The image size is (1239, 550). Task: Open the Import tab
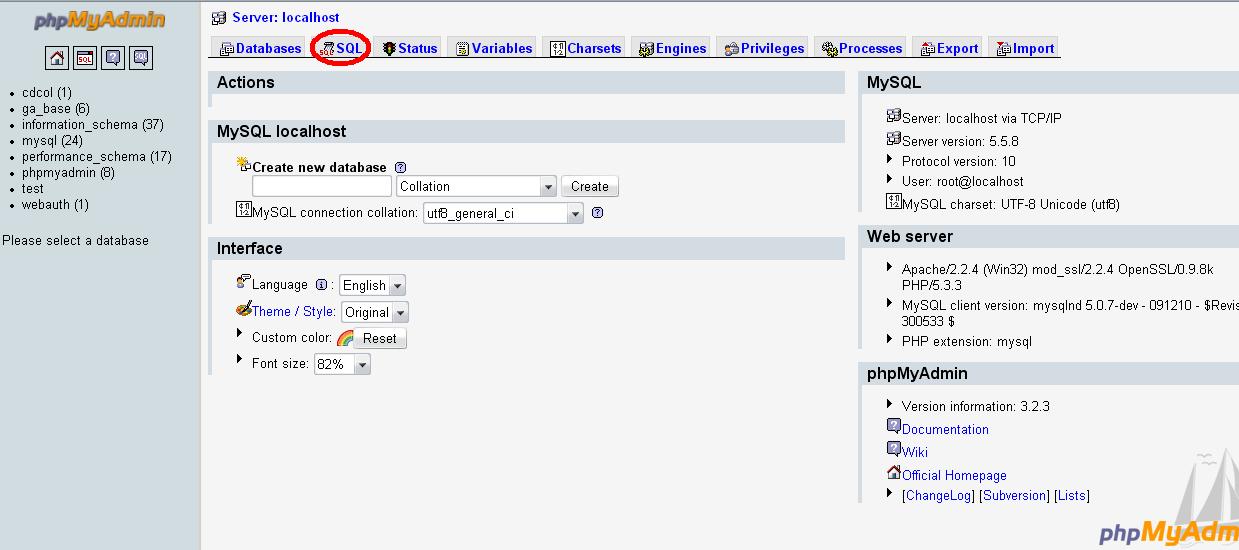point(1025,48)
